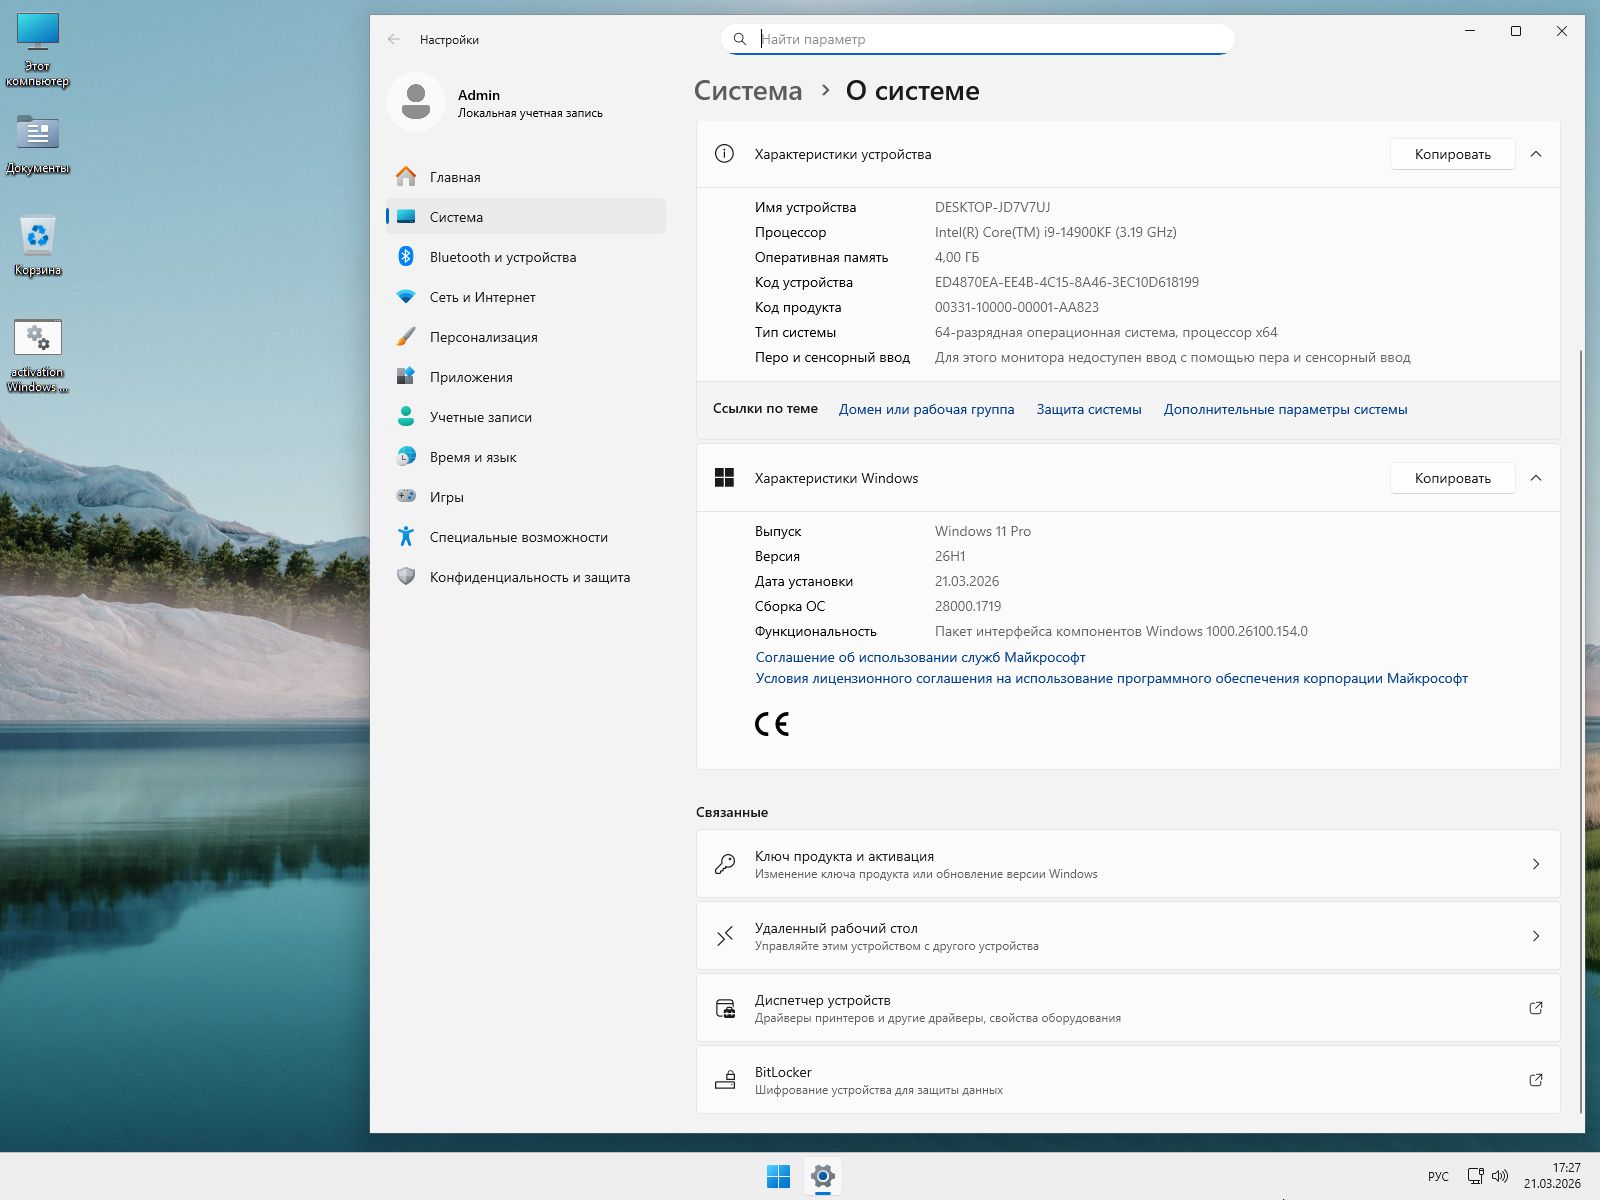Click the volume icon in system tray
Image resolution: width=1600 pixels, height=1200 pixels.
[x=1500, y=1176]
